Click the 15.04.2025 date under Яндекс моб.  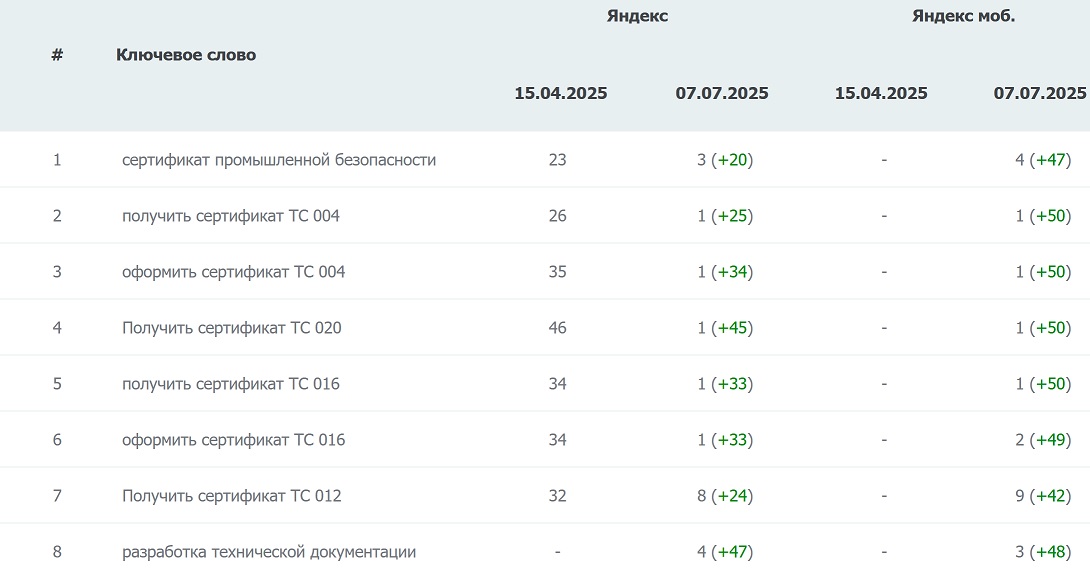point(881,93)
